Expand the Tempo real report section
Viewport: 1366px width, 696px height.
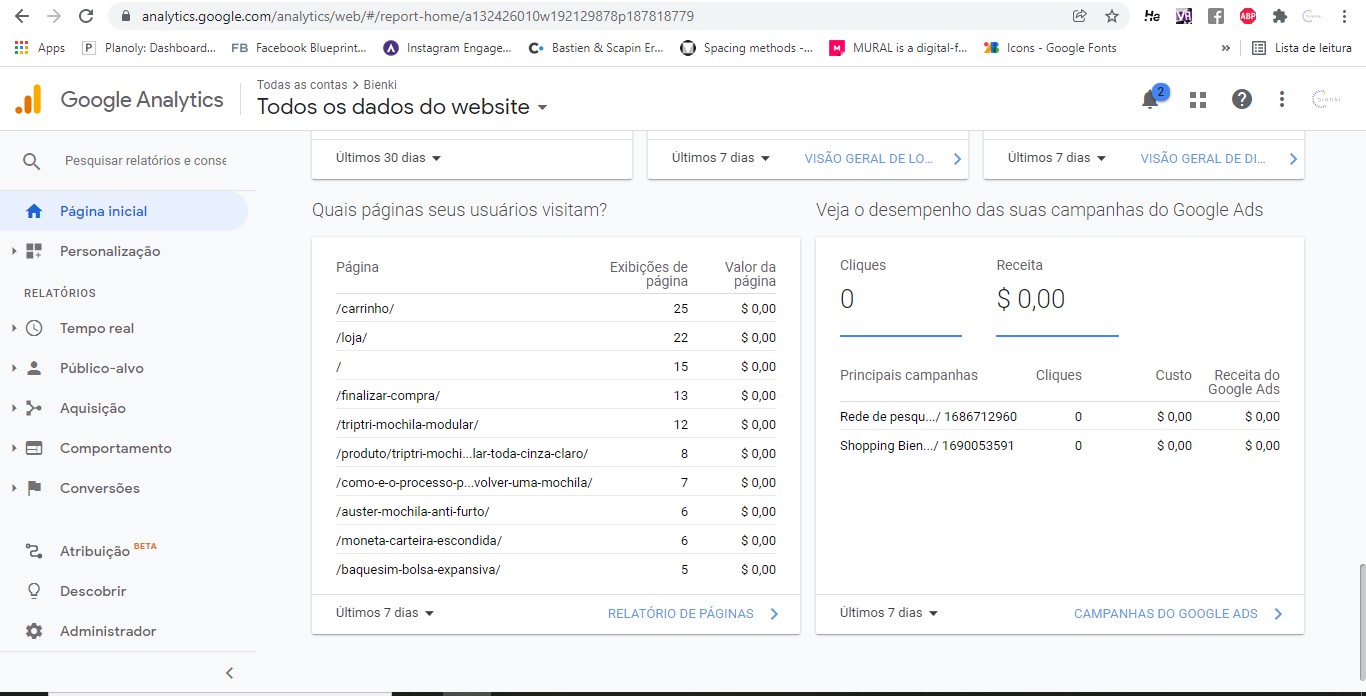click(96, 328)
